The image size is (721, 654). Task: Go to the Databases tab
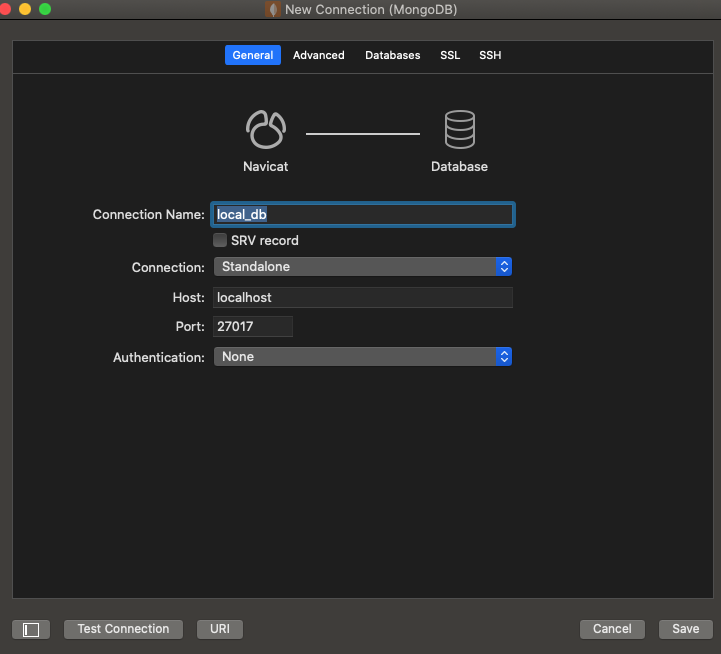tap(392, 55)
